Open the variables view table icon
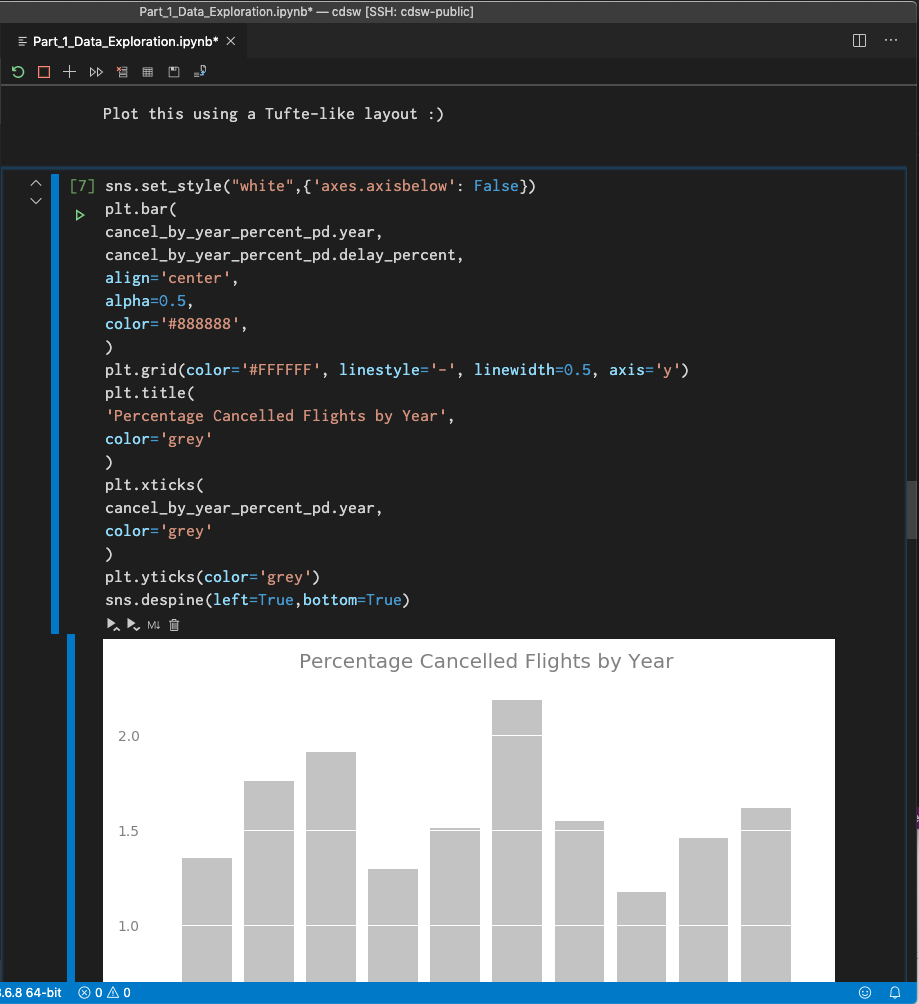The width and height of the screenshot is (919, 1004). (x=147, y=71)
